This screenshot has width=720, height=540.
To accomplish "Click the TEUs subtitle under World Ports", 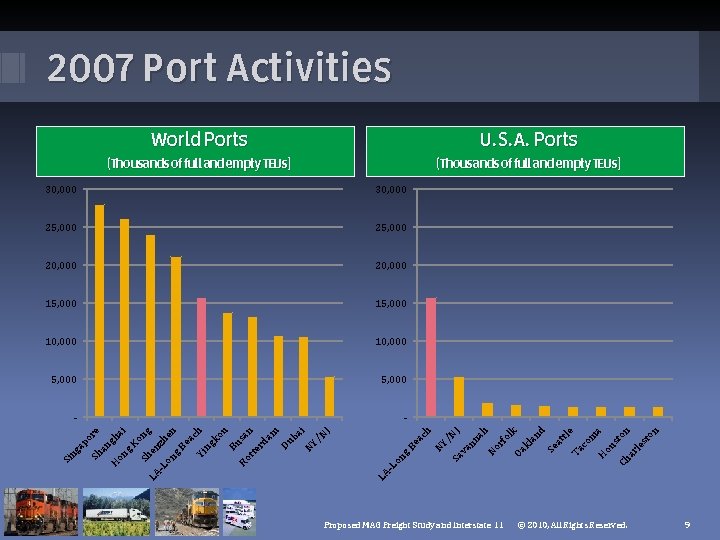I will coord(199,163).
